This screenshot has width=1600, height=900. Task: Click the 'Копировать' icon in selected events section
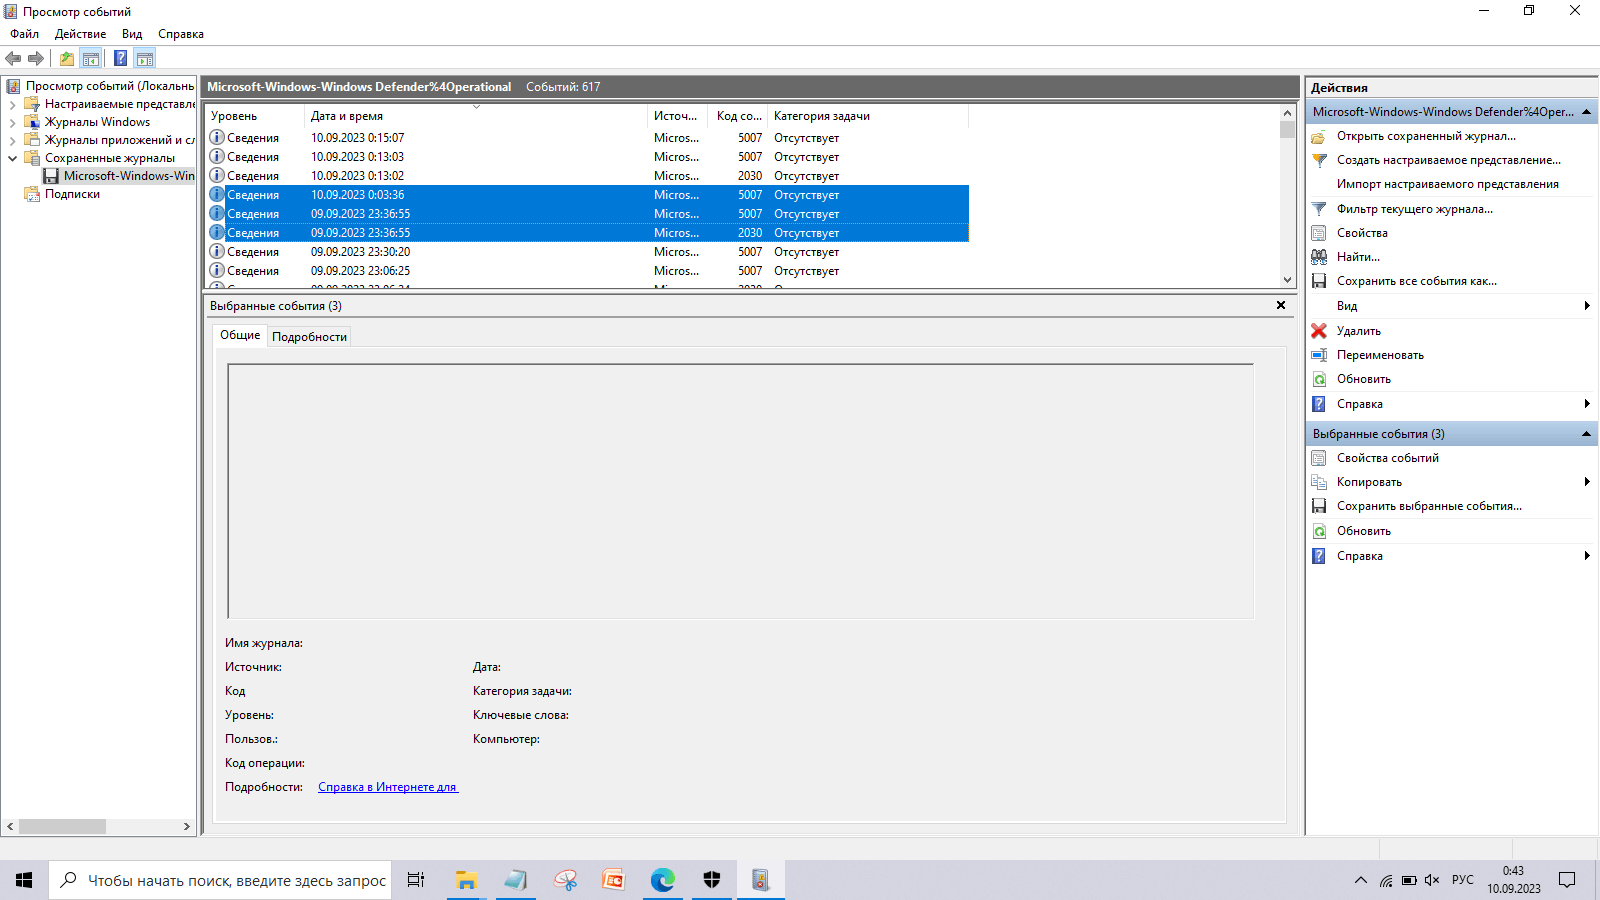[x=1319, y=482]
